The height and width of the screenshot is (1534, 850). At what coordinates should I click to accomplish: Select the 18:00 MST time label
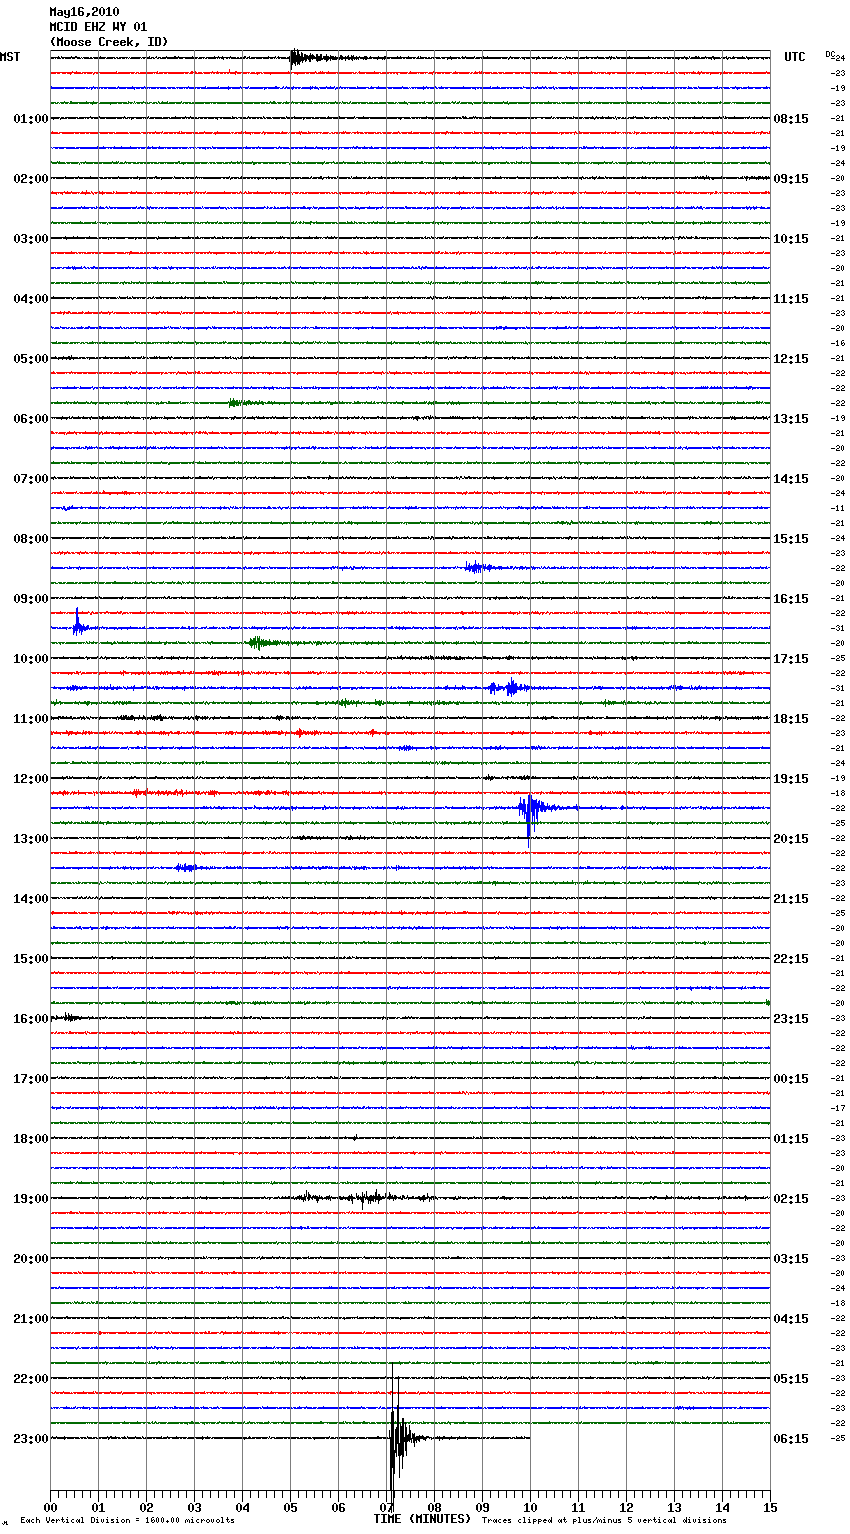click(30, 1139)
